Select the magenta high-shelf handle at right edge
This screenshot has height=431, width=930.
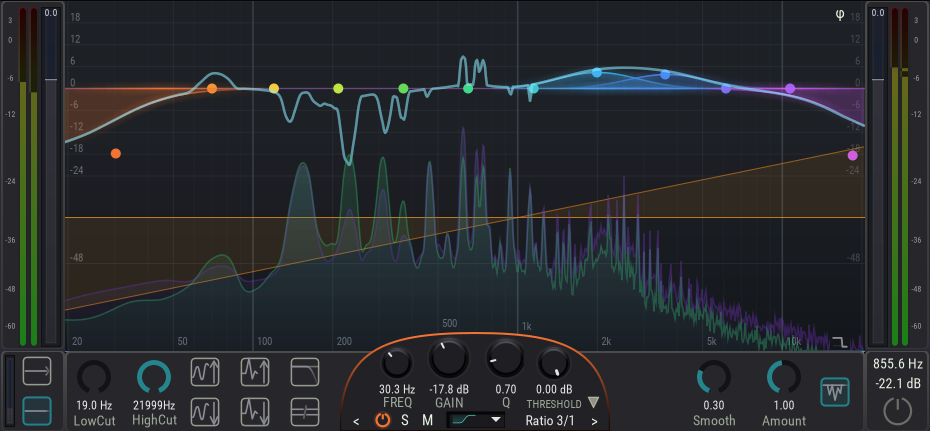853,156
